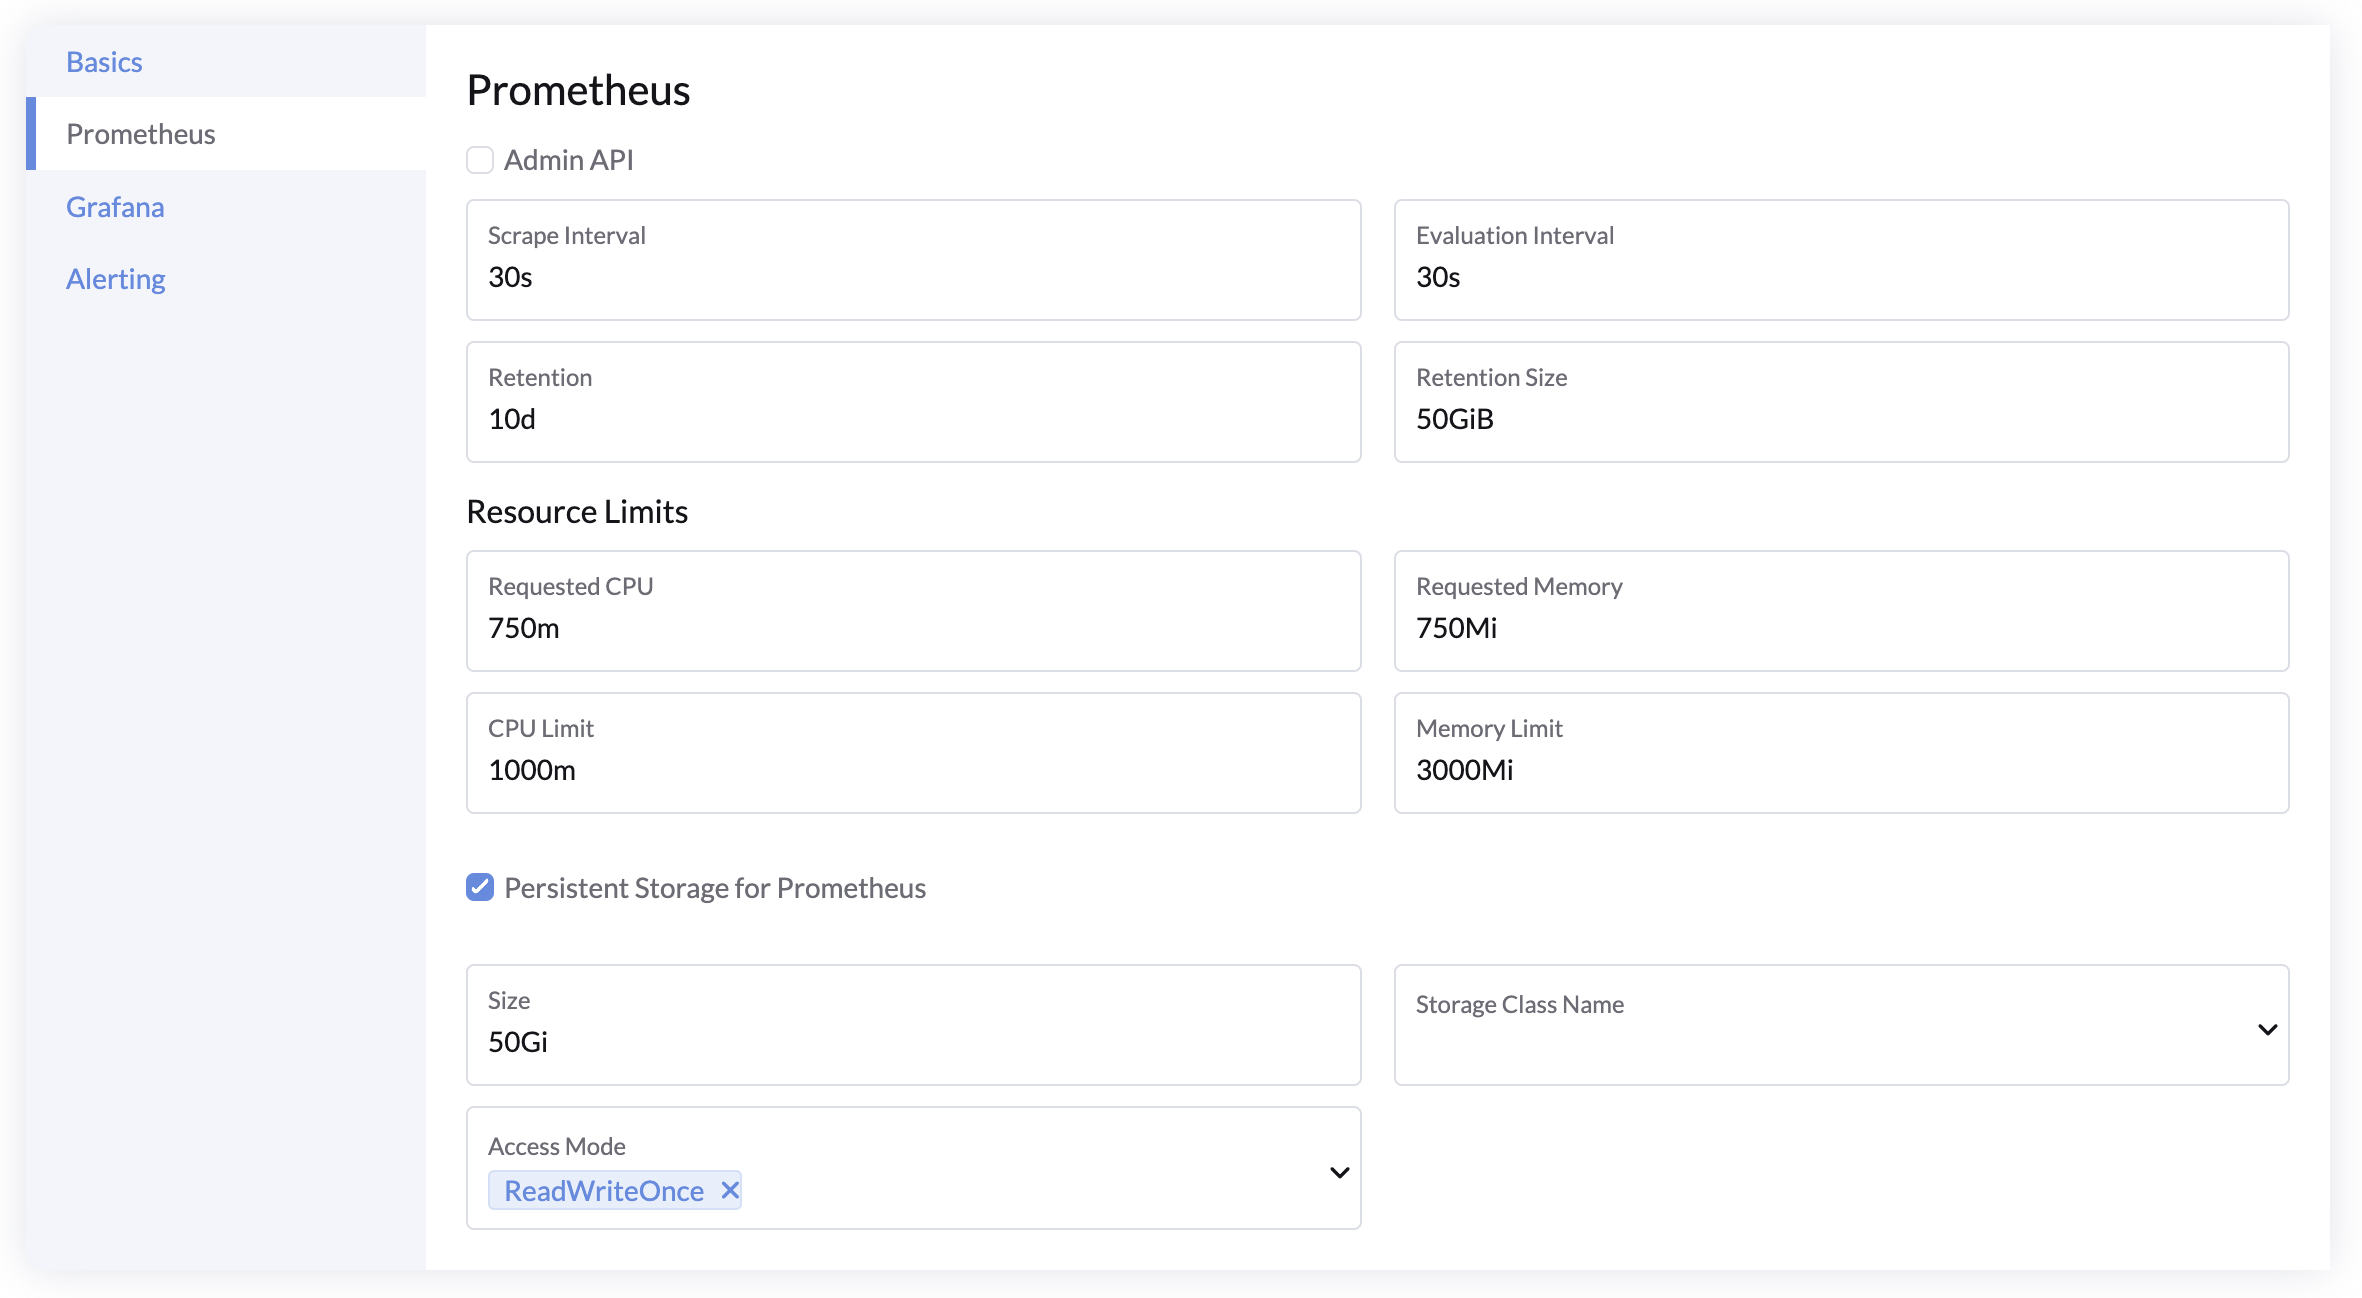The width and height of the screenshot is (2362, 1298).
Task: Enable the Admin API checkbox
Action: tap(480, 160)
